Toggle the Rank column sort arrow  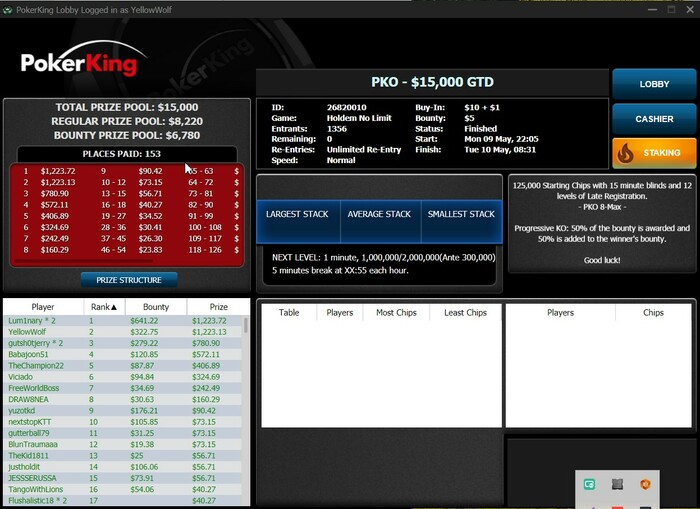tap(114, 307)
